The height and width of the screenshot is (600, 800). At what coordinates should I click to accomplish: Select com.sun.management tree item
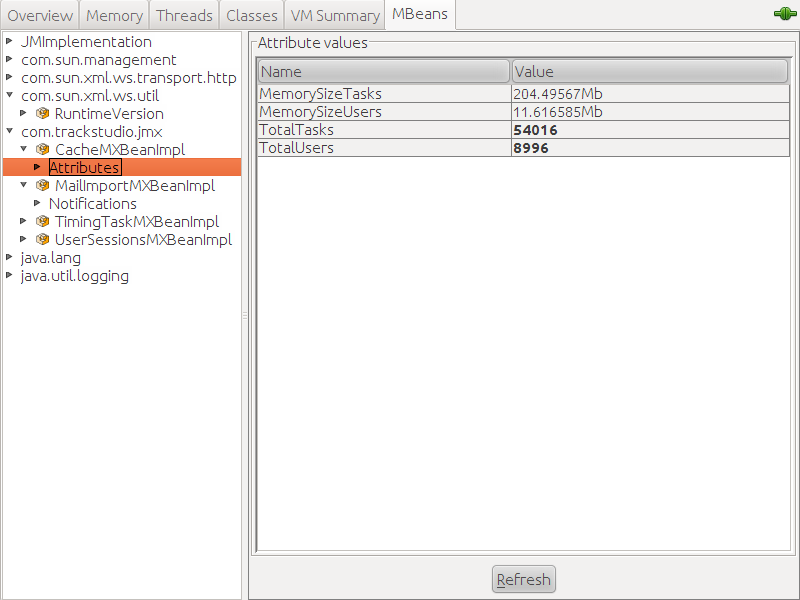pos(98,60)
